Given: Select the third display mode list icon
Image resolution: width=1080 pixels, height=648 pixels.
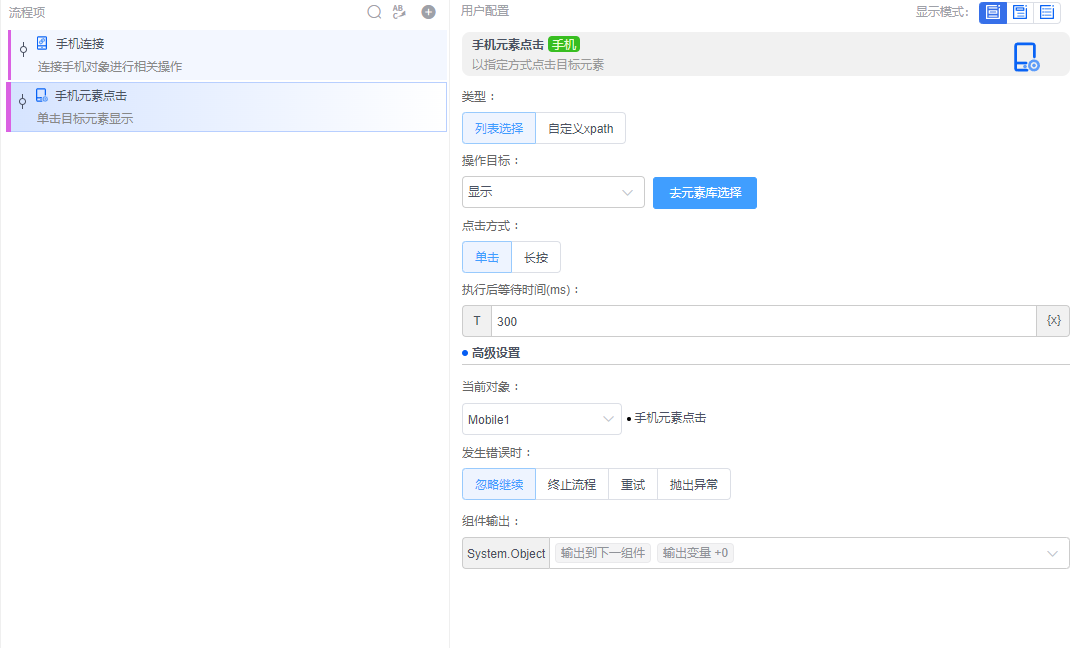Looking at the screenshot, I should 1046,12.
